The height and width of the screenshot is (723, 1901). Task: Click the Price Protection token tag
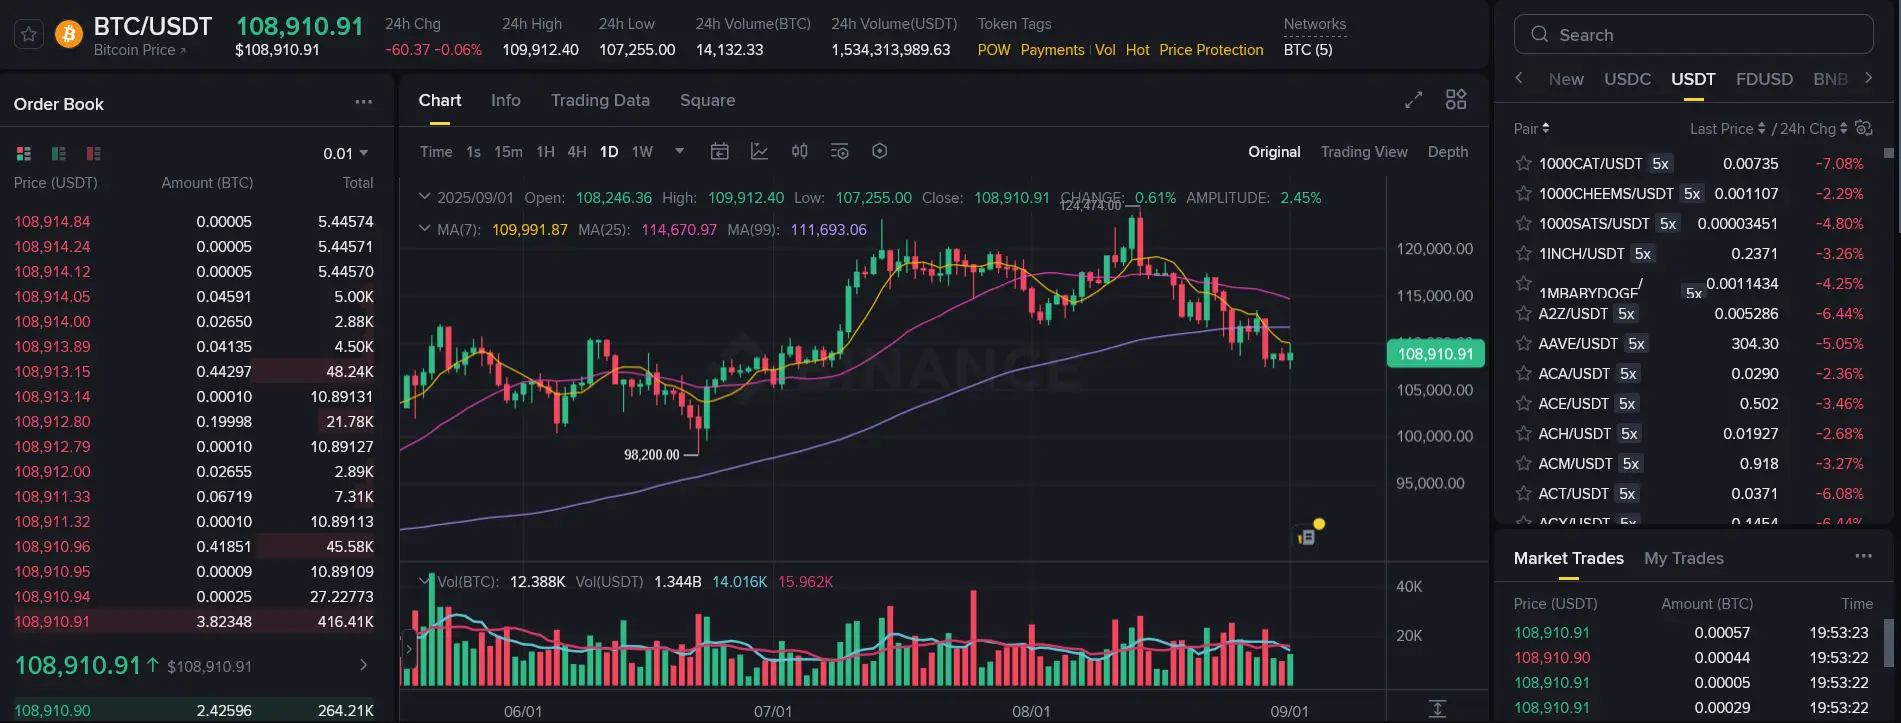pyautogui.click(x=1211, y=50)
